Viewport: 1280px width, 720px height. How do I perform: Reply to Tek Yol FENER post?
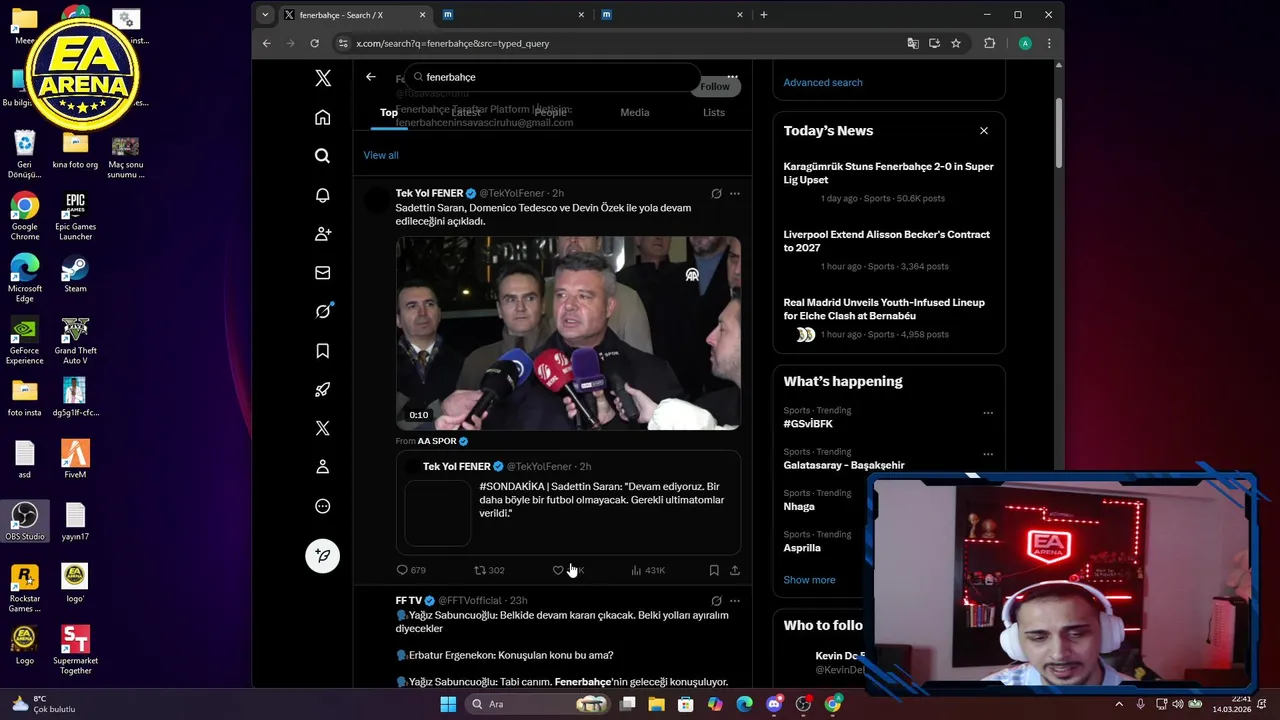[411, 570]
